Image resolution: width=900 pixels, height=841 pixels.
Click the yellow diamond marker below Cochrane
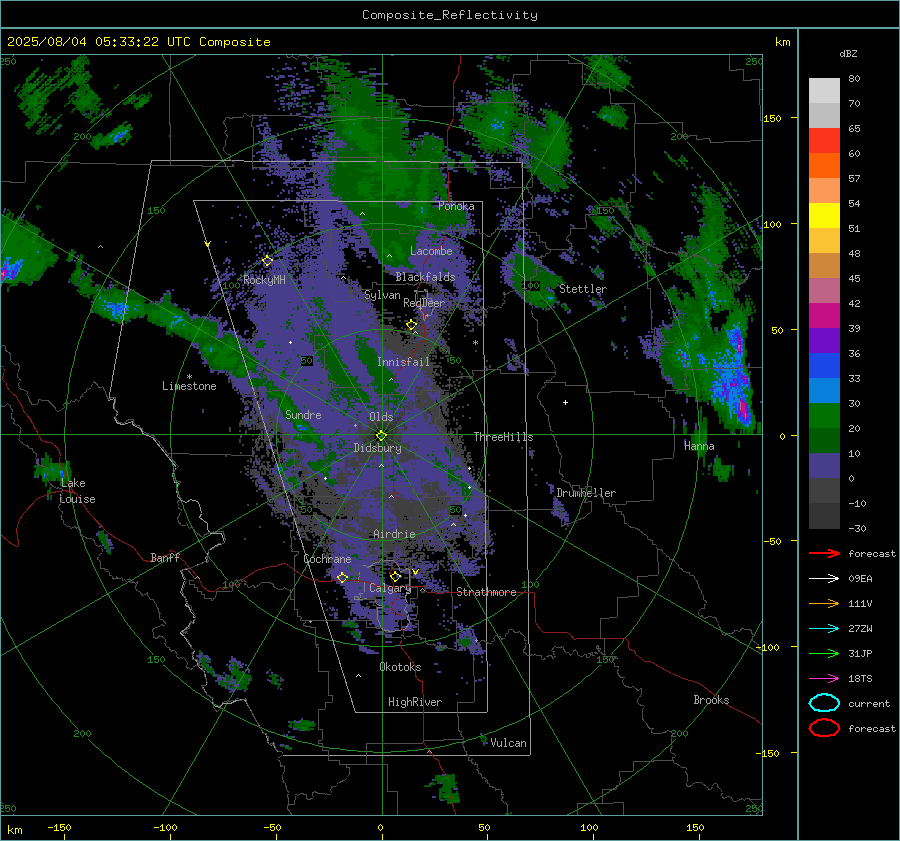(x=342, y=577)
